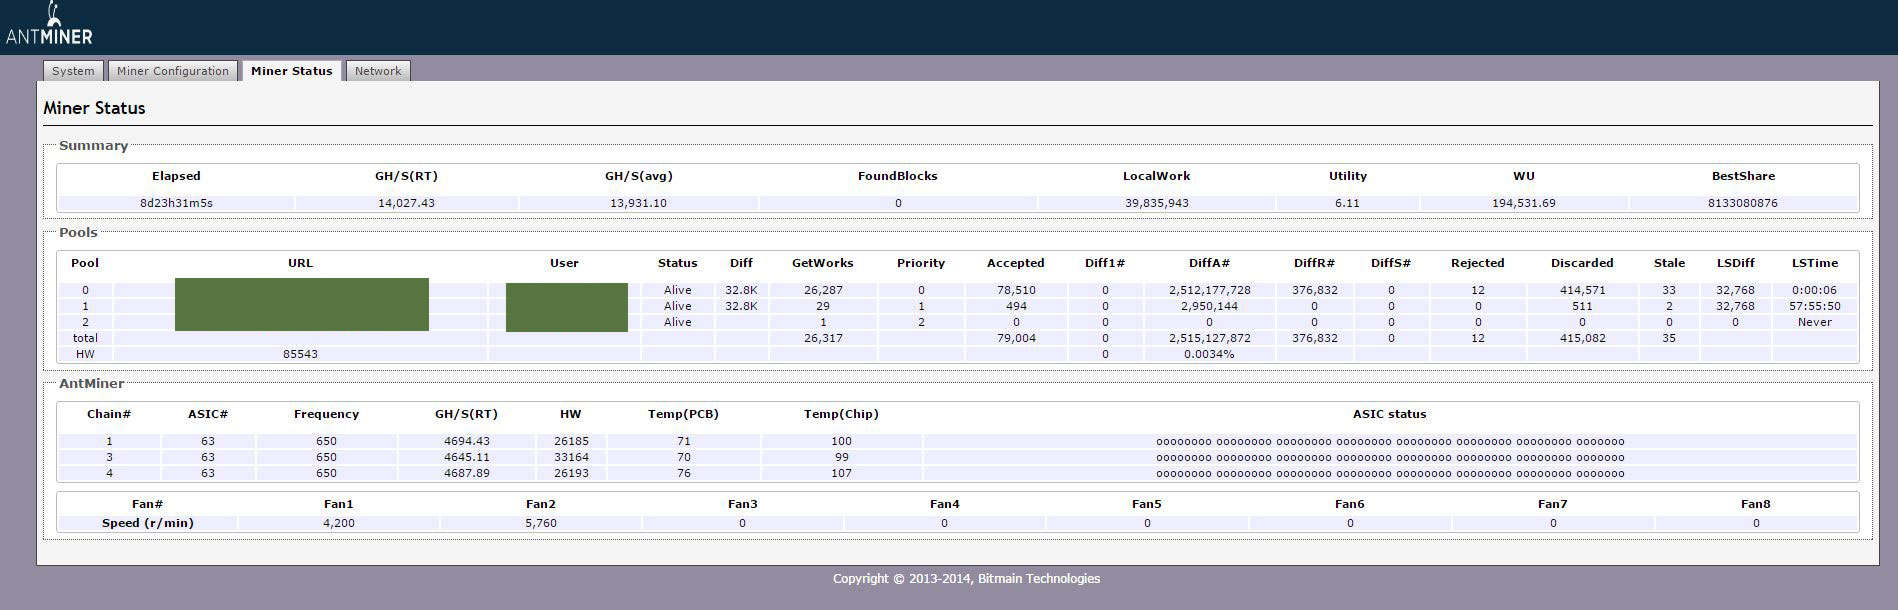Click the total GetWorks value 26,317
This screenshot has height=610, width=1898.
coord(823,338)
